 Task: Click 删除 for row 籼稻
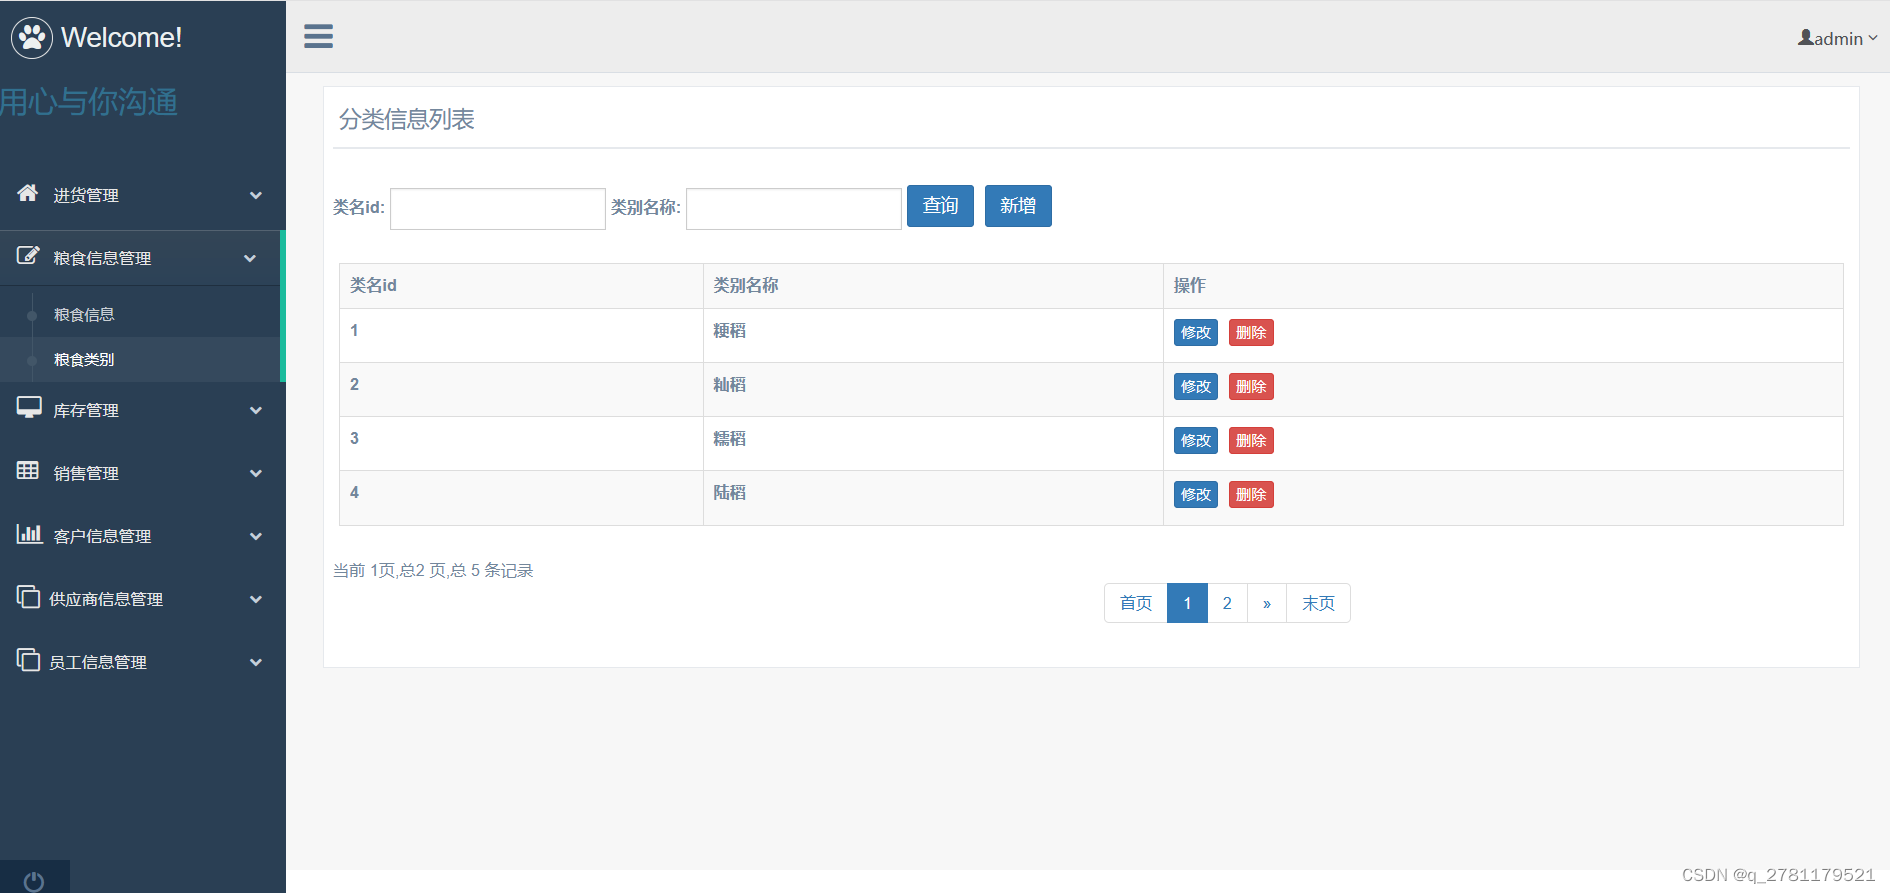[1251, 387]
